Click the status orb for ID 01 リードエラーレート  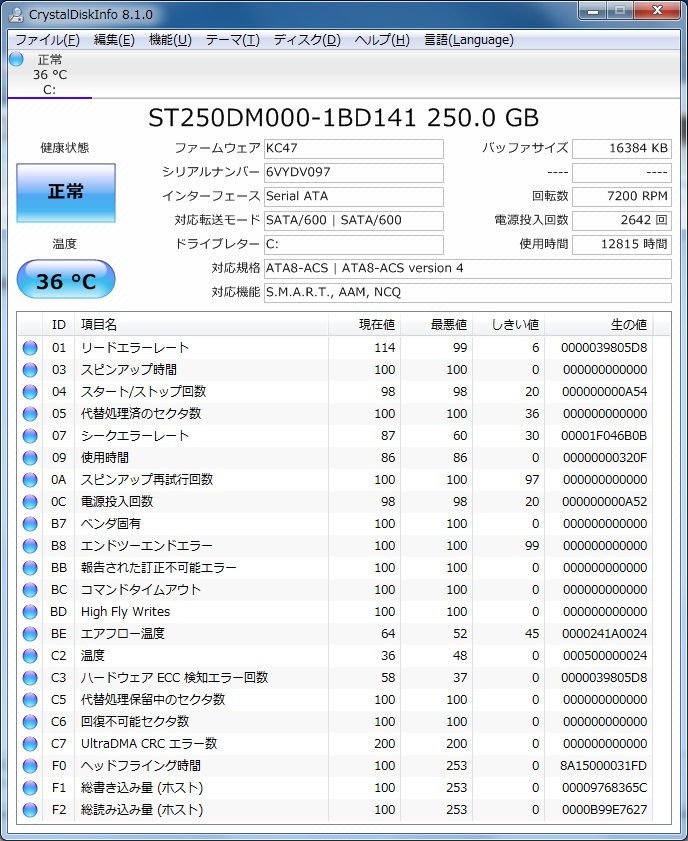[30, 348]
